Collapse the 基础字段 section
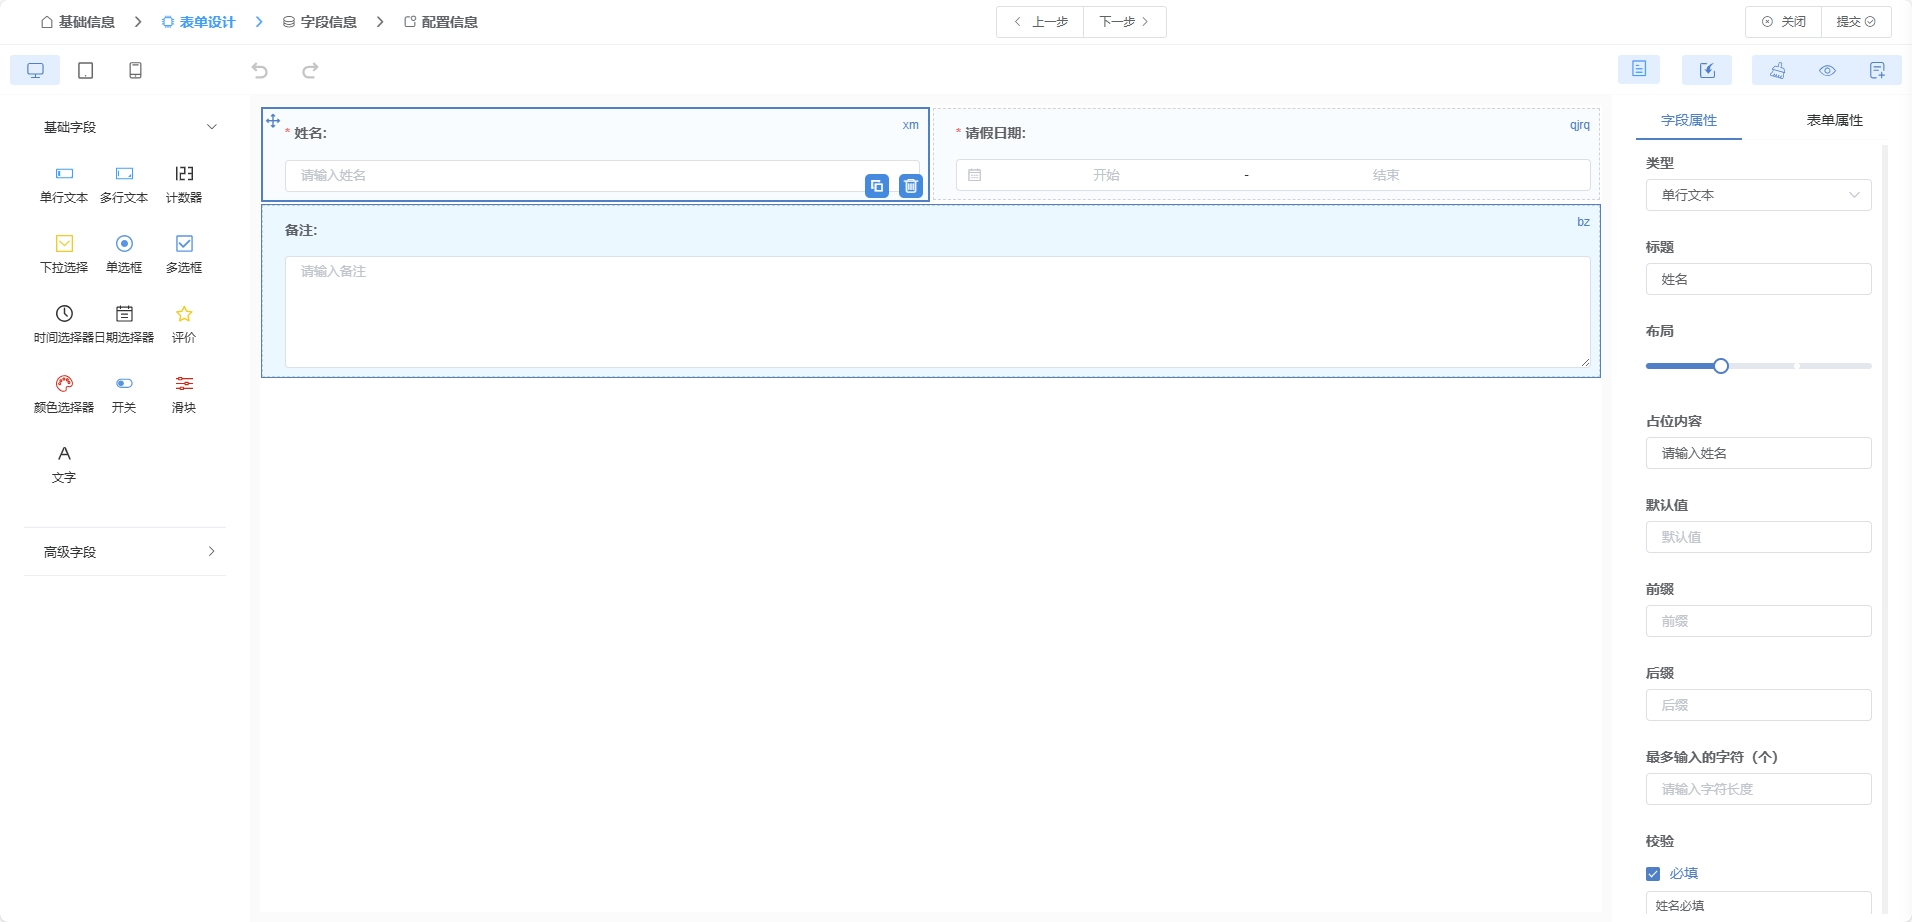Screen dimensions: 1912x922 [127, 127]
